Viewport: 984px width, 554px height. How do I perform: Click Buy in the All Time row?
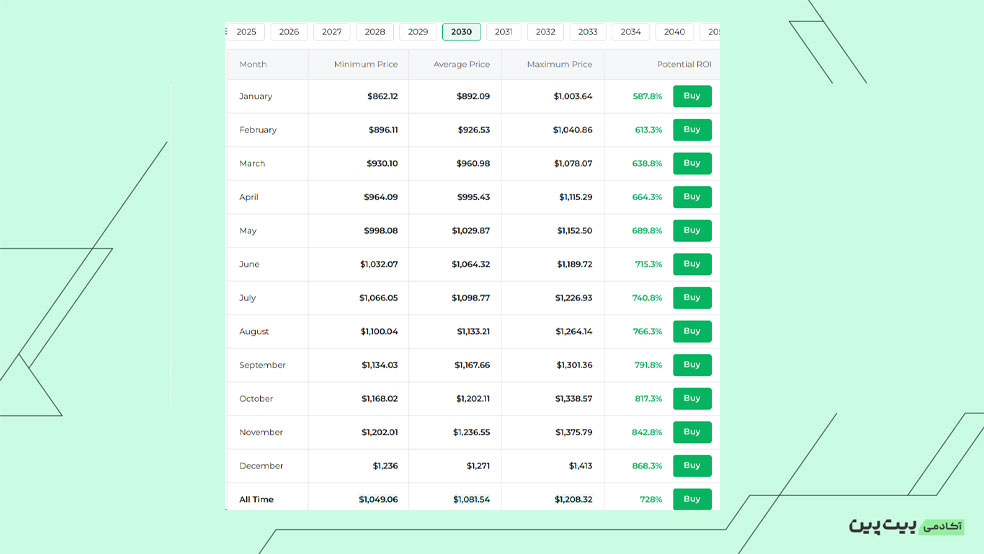point(692,498)
